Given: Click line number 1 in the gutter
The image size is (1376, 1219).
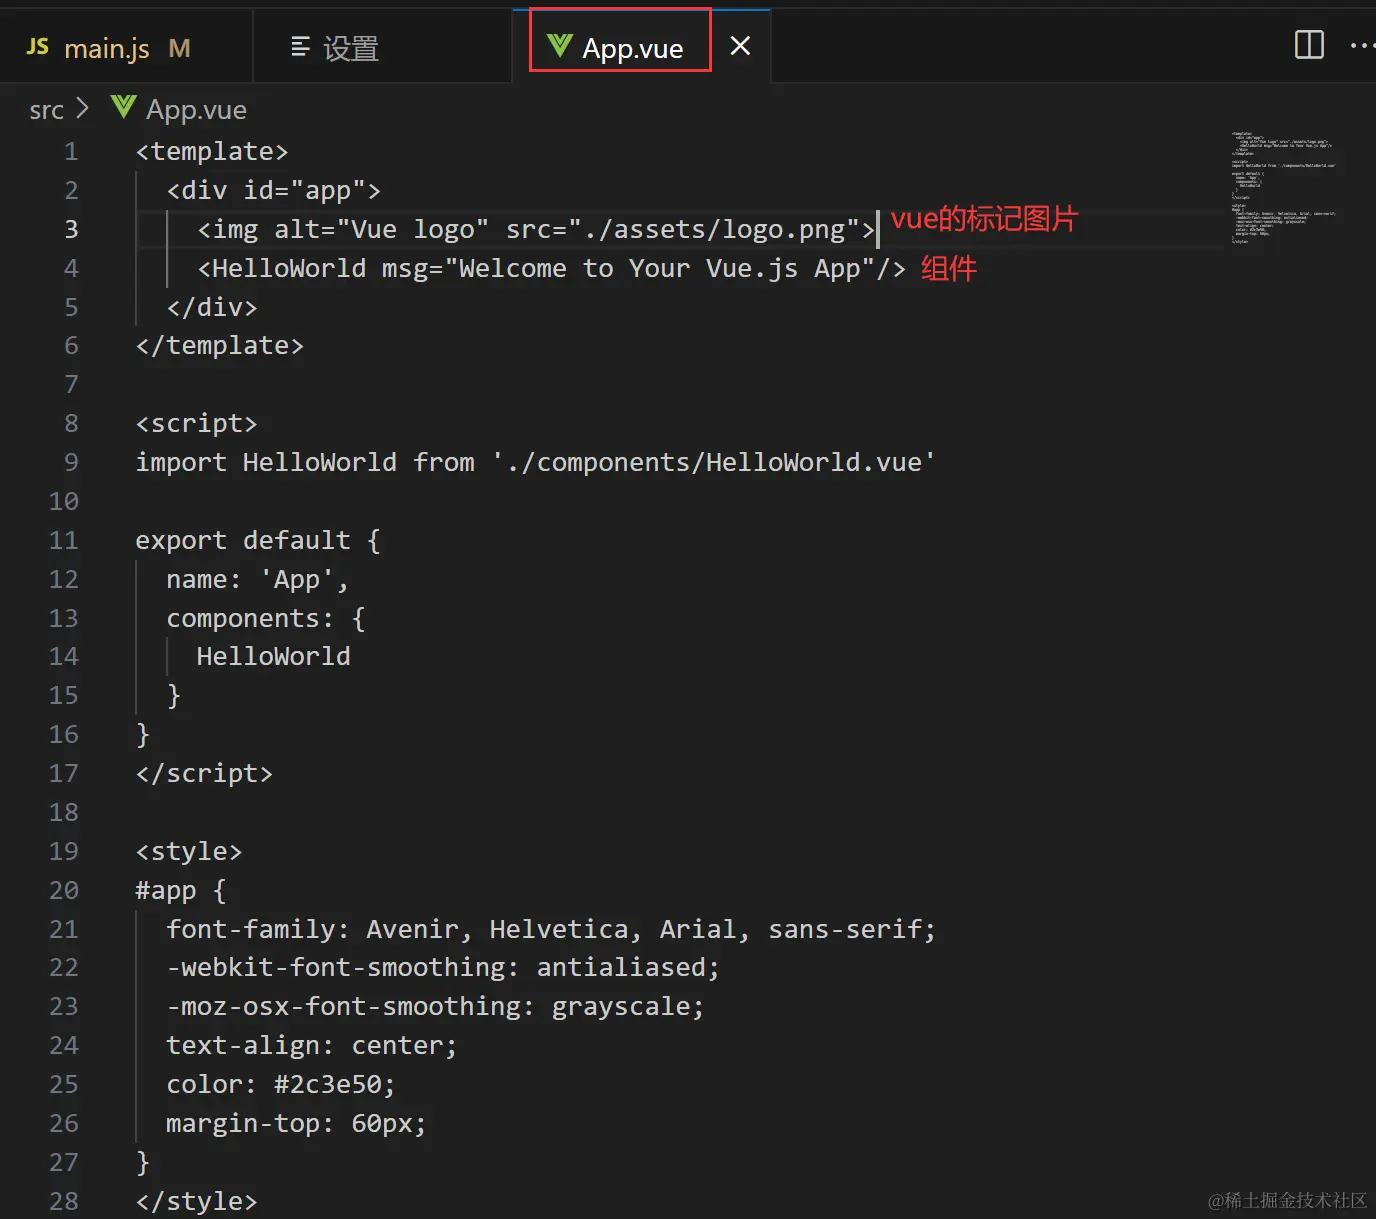Looking at the screenshot, I should [71, 152].
